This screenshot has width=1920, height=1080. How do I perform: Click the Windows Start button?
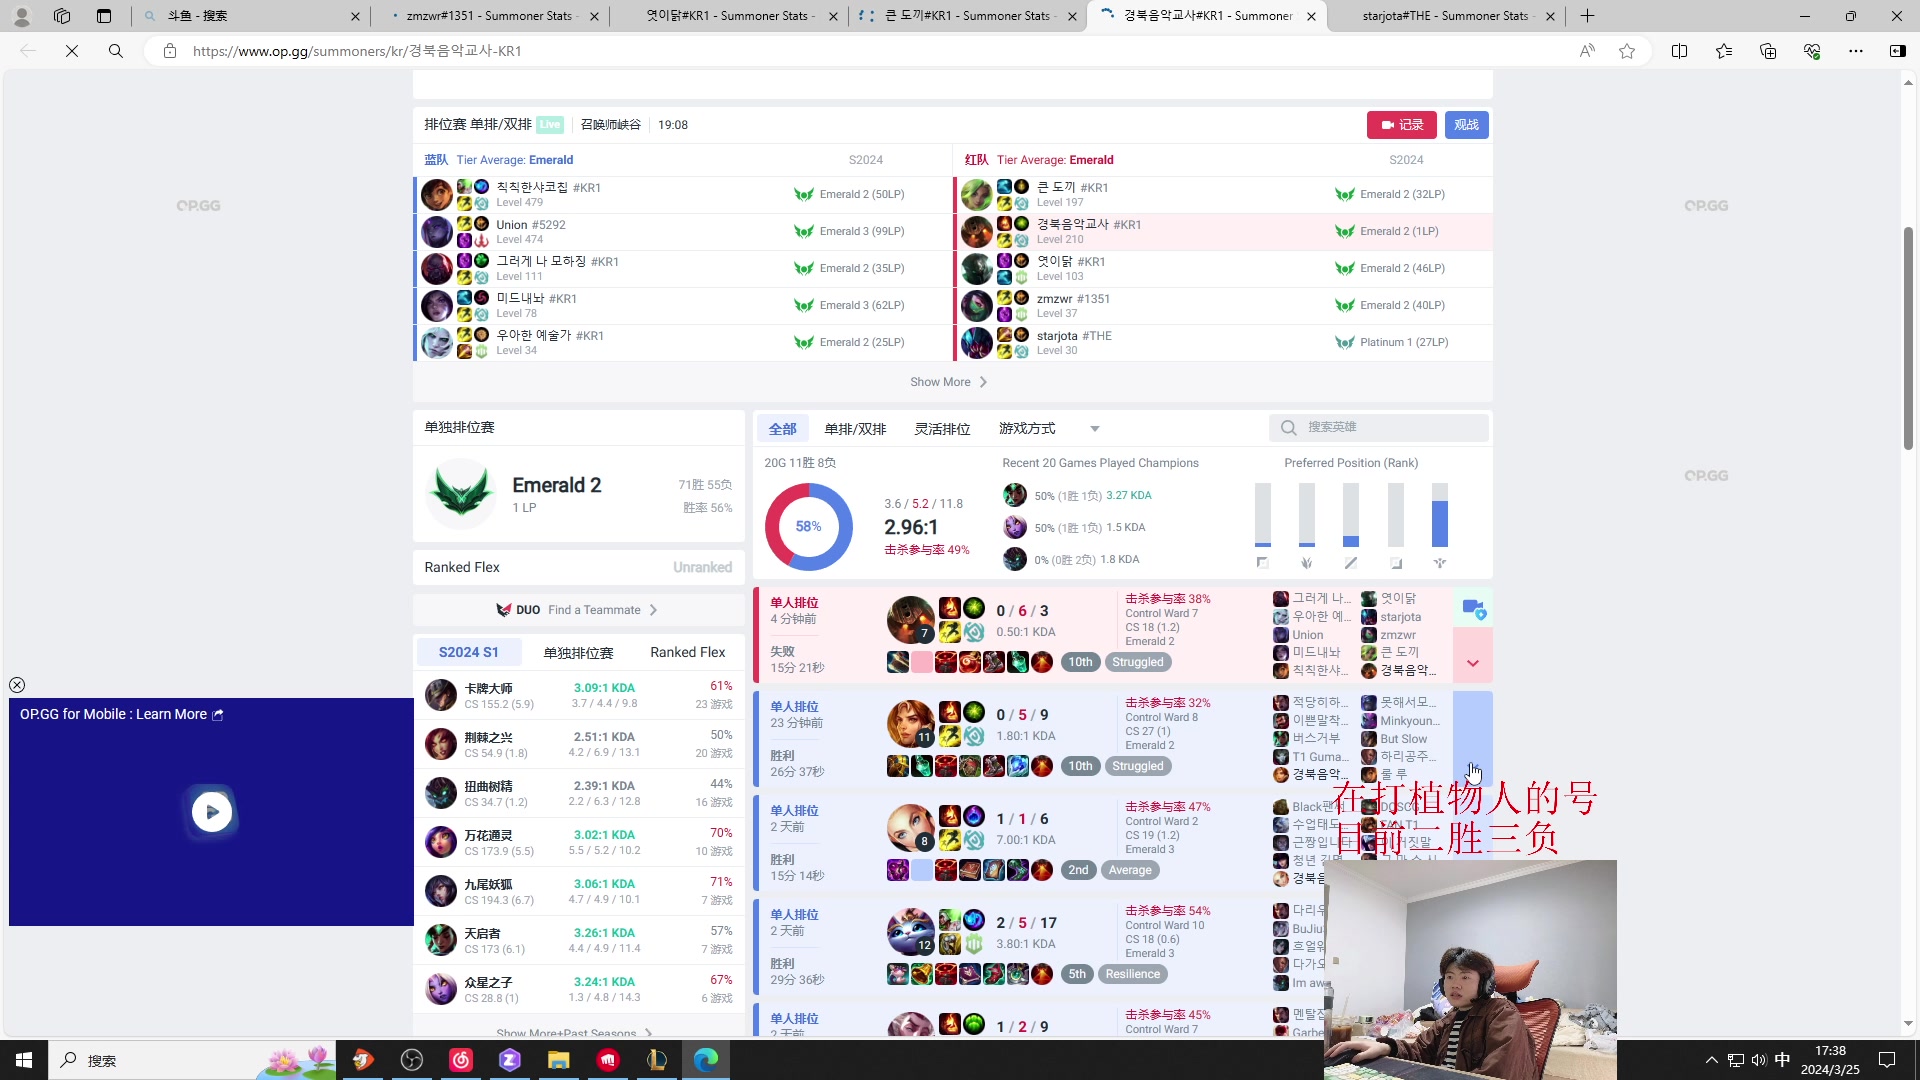[x=24, y=1060]
